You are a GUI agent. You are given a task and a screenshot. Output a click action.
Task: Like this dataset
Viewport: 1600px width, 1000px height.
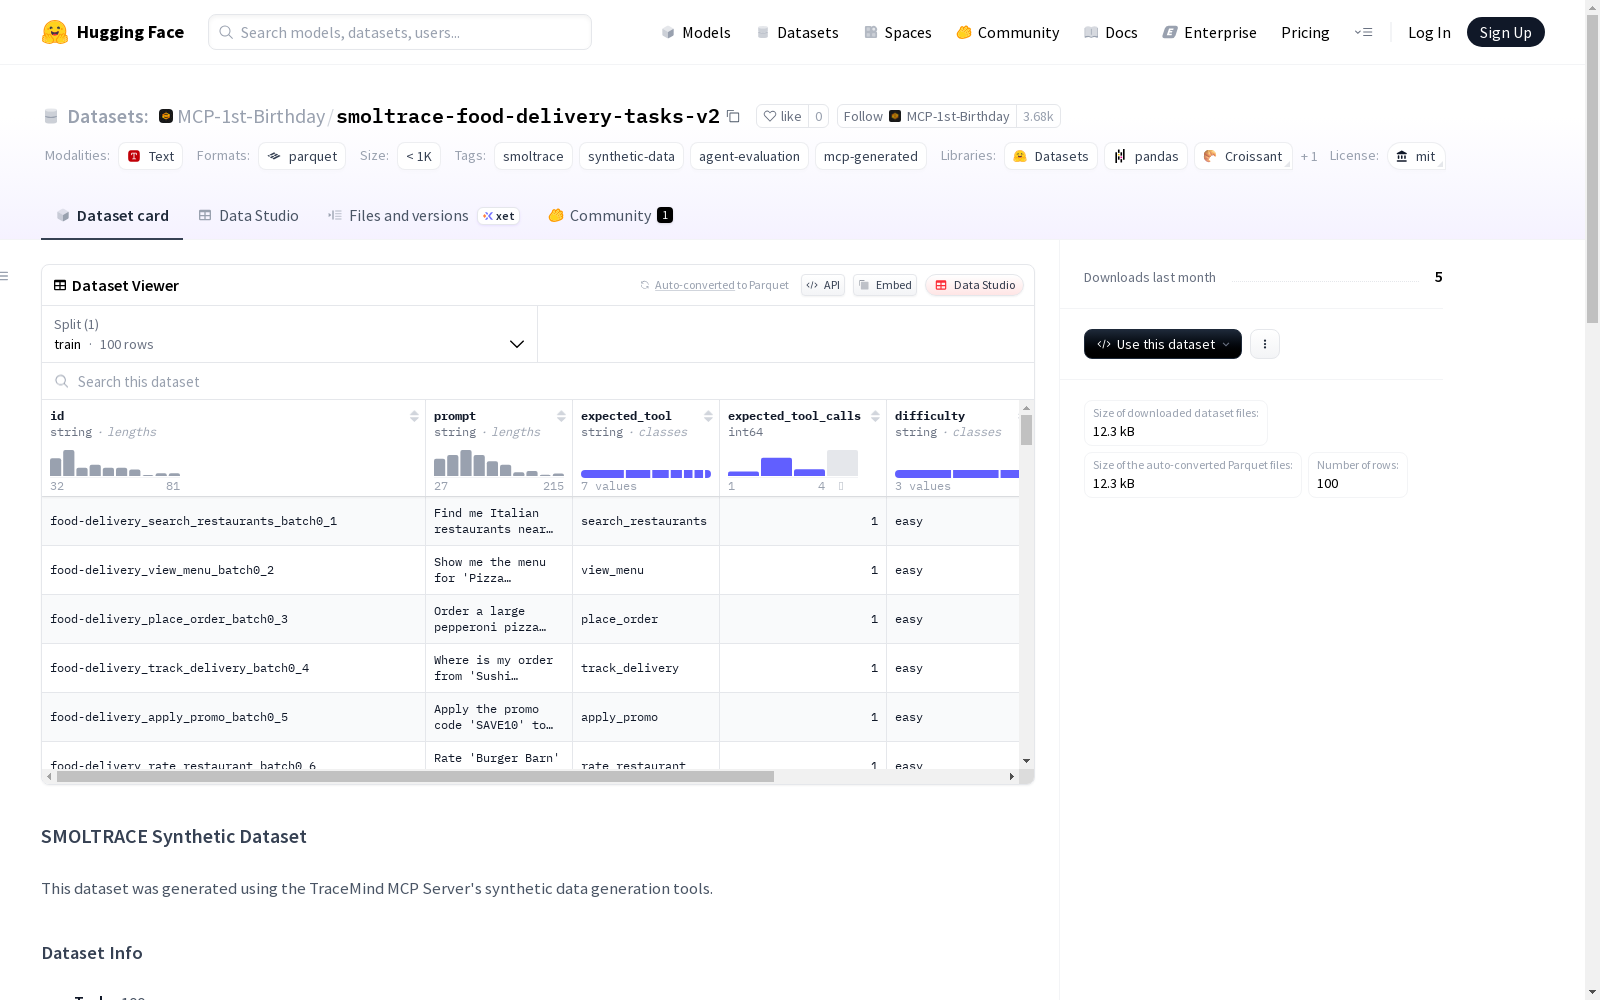click(782, 116)
